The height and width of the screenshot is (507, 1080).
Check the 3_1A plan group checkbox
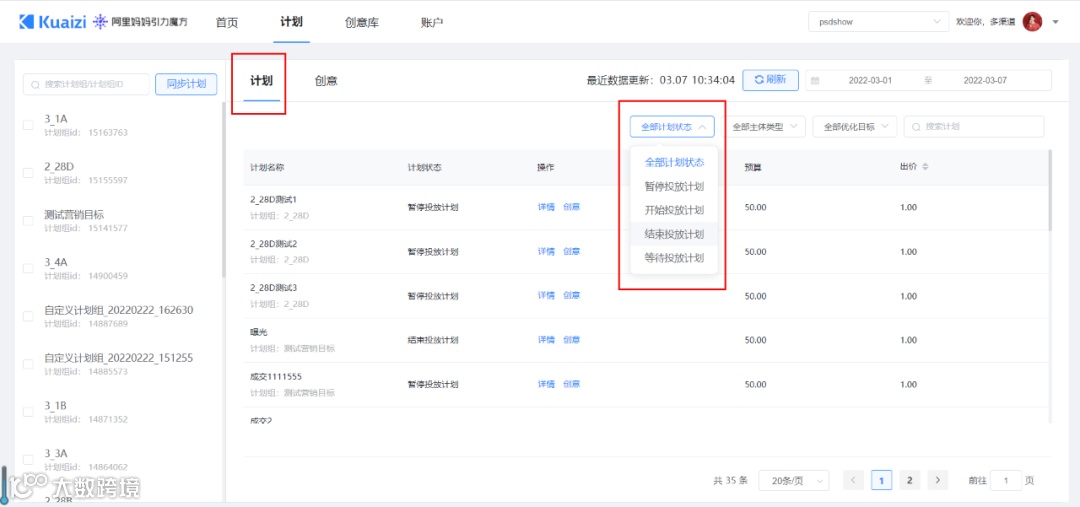coord(28,125)
